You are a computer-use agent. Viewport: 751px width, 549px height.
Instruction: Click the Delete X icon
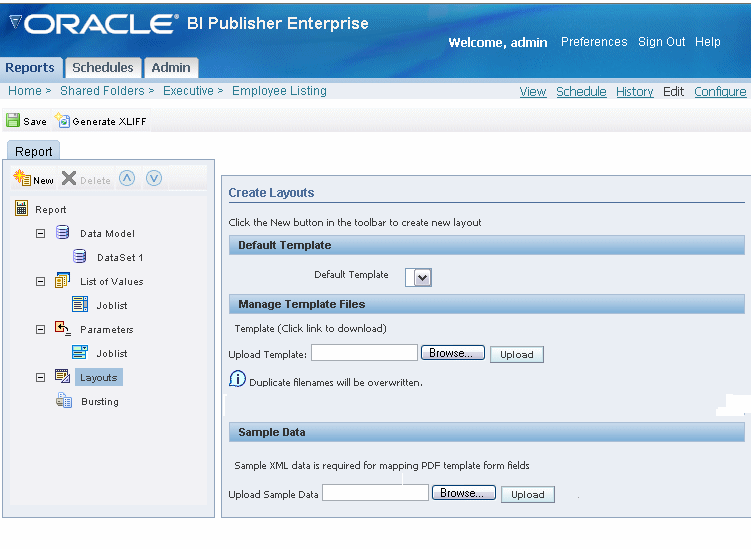[69, 178]
